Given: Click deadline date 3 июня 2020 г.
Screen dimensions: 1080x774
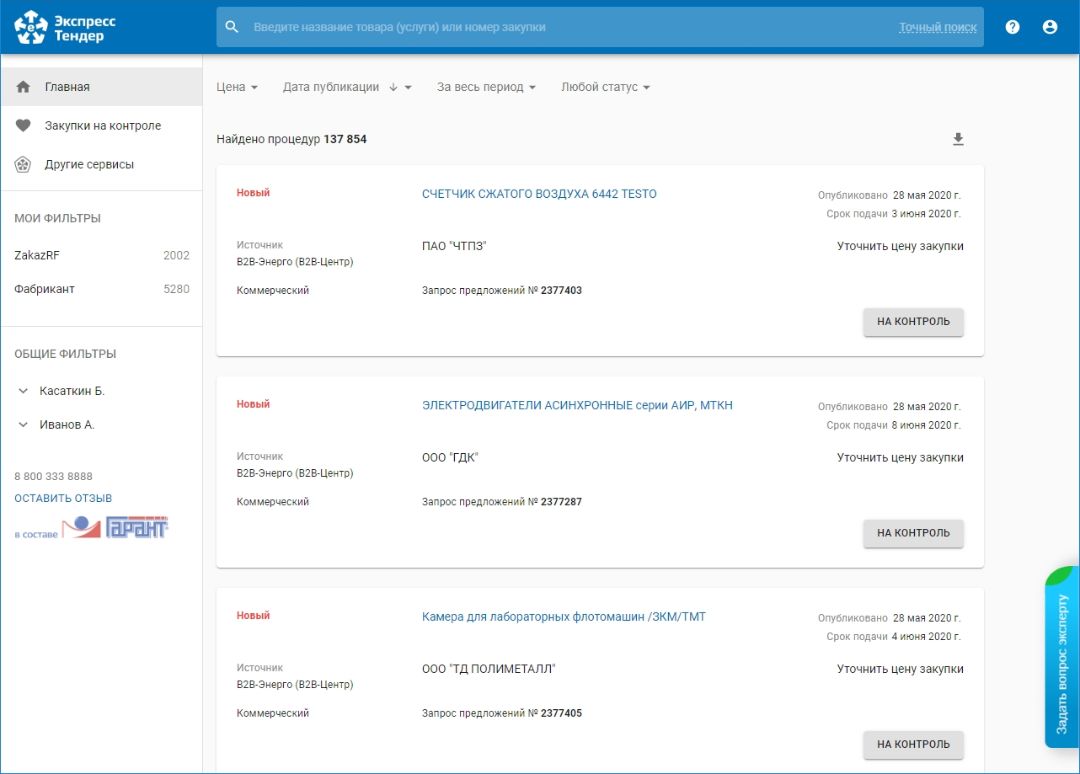Looking at the screenshot, I should (926, 214).
